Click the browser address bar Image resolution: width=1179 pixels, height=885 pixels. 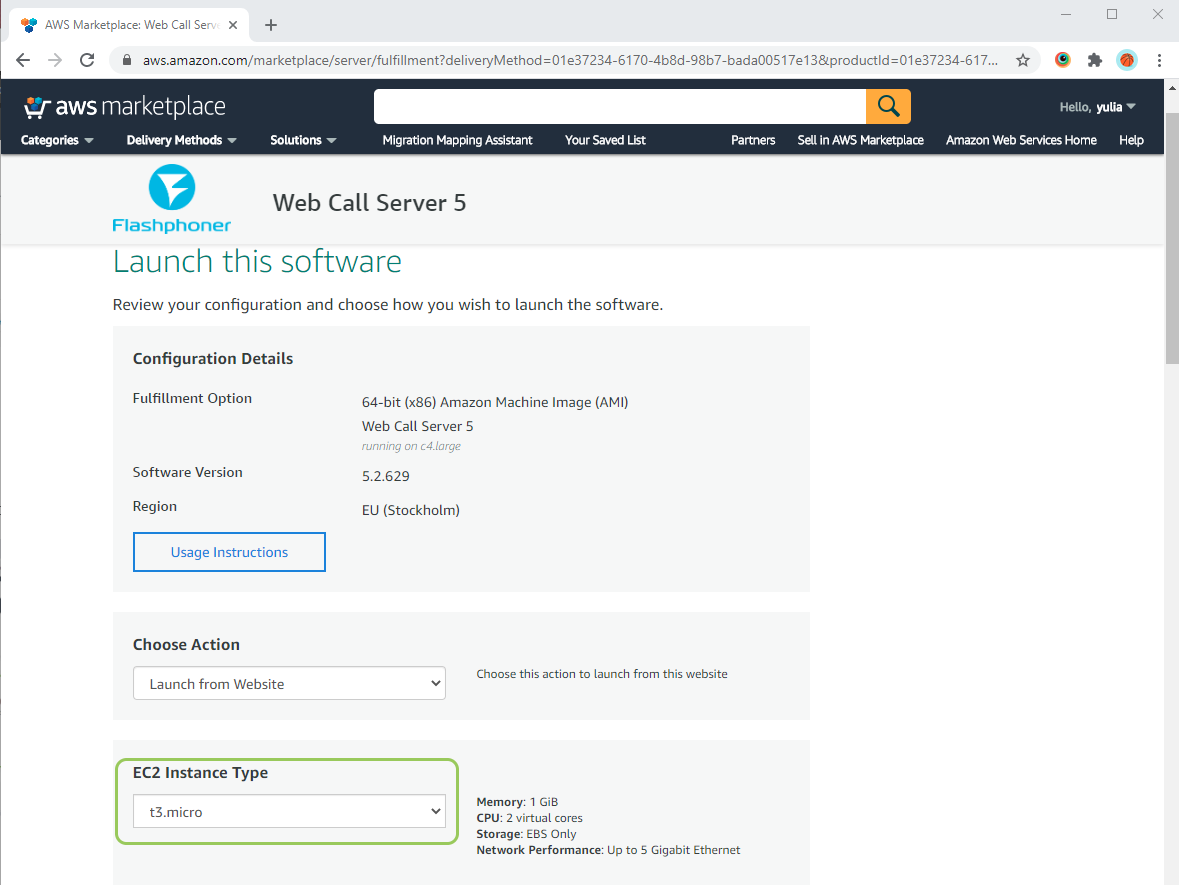(x=570, y=60)
